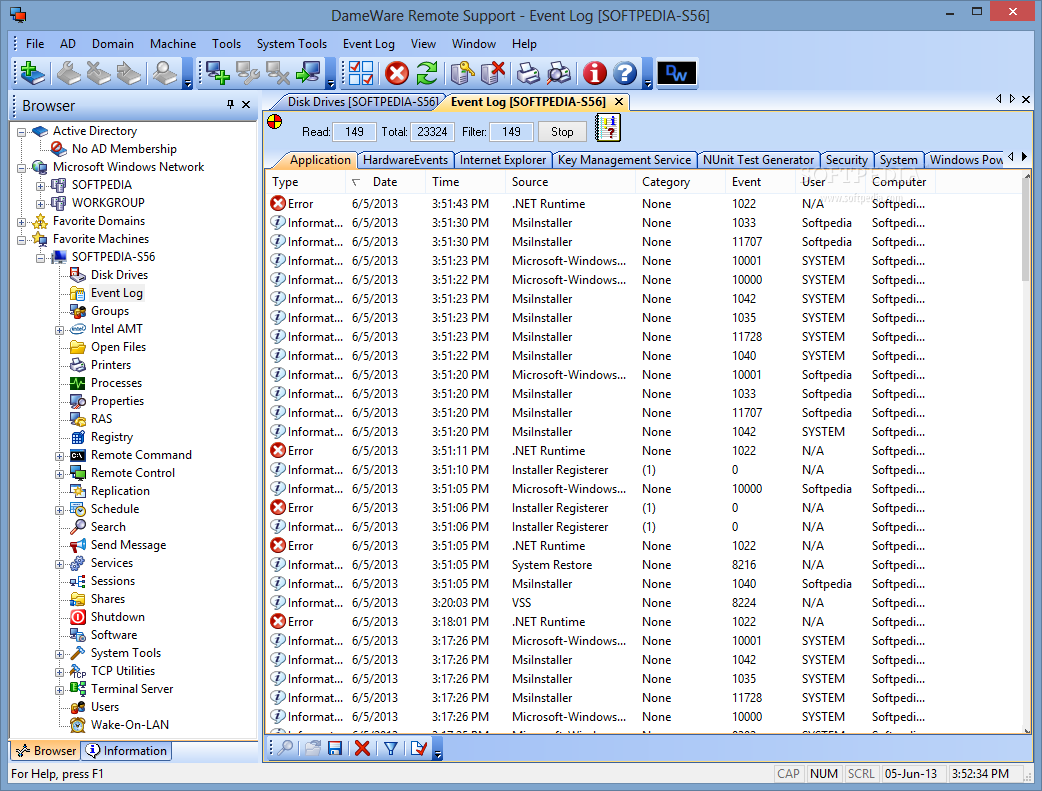
Task: Switch to the HardwareEvents log tab
Action: pyautogui.click(x=405, y=160)
